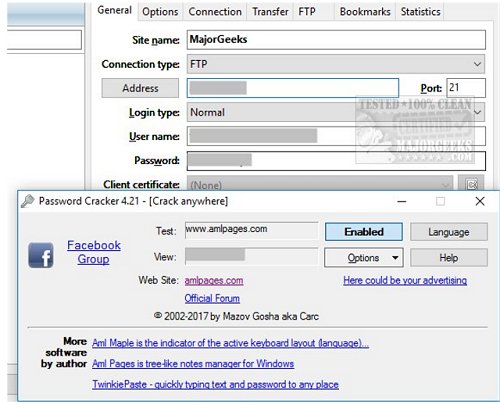Toggle the Enabled button
Viewport: 500px width, 404px height.
click(364, 232)
